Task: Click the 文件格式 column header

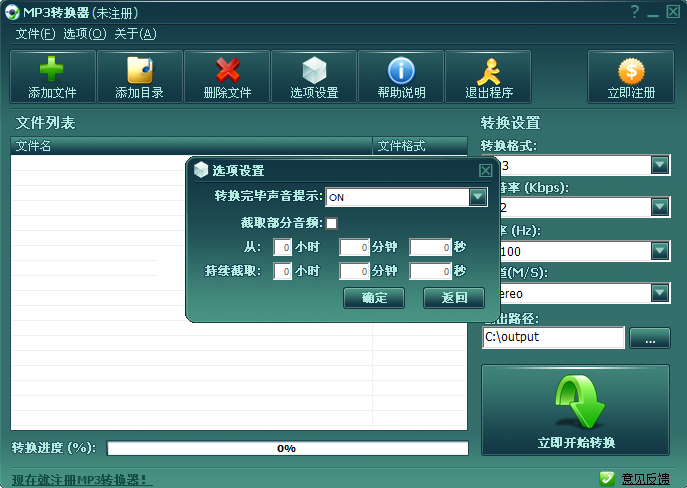Action: tap(420, 145)
